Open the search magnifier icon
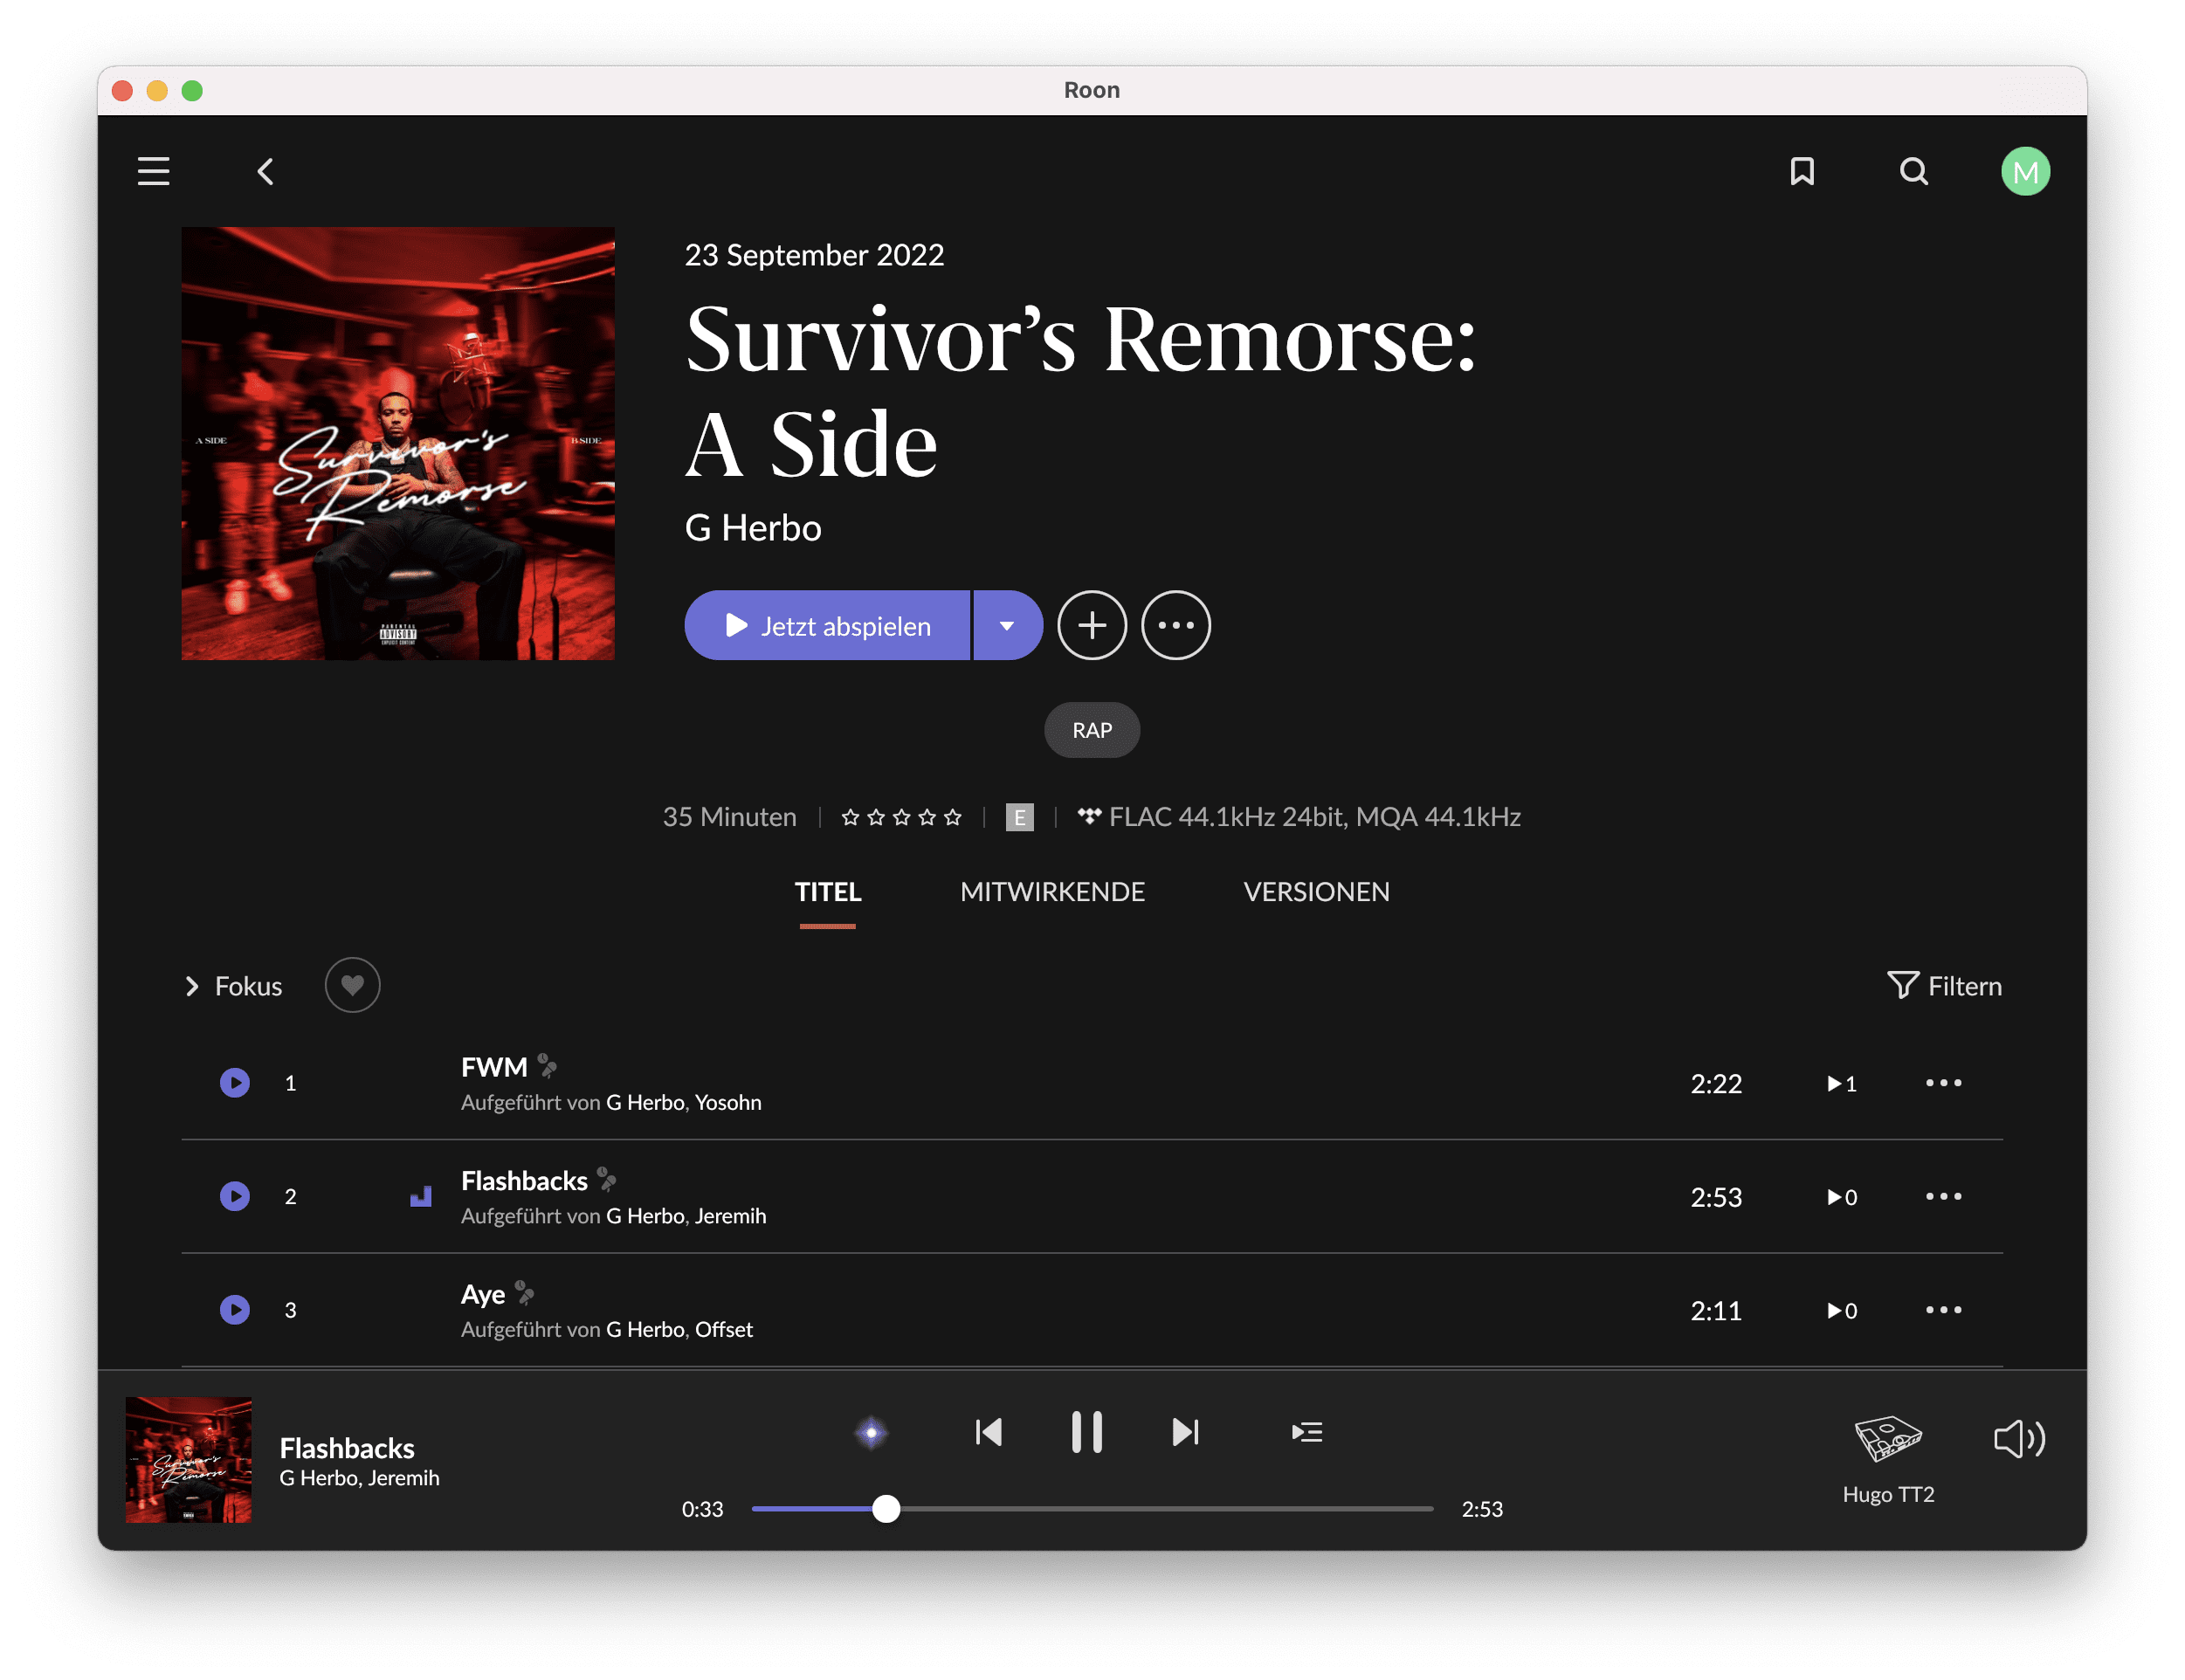Screen dimensions: 2185x1680 tap(1913, 171)
